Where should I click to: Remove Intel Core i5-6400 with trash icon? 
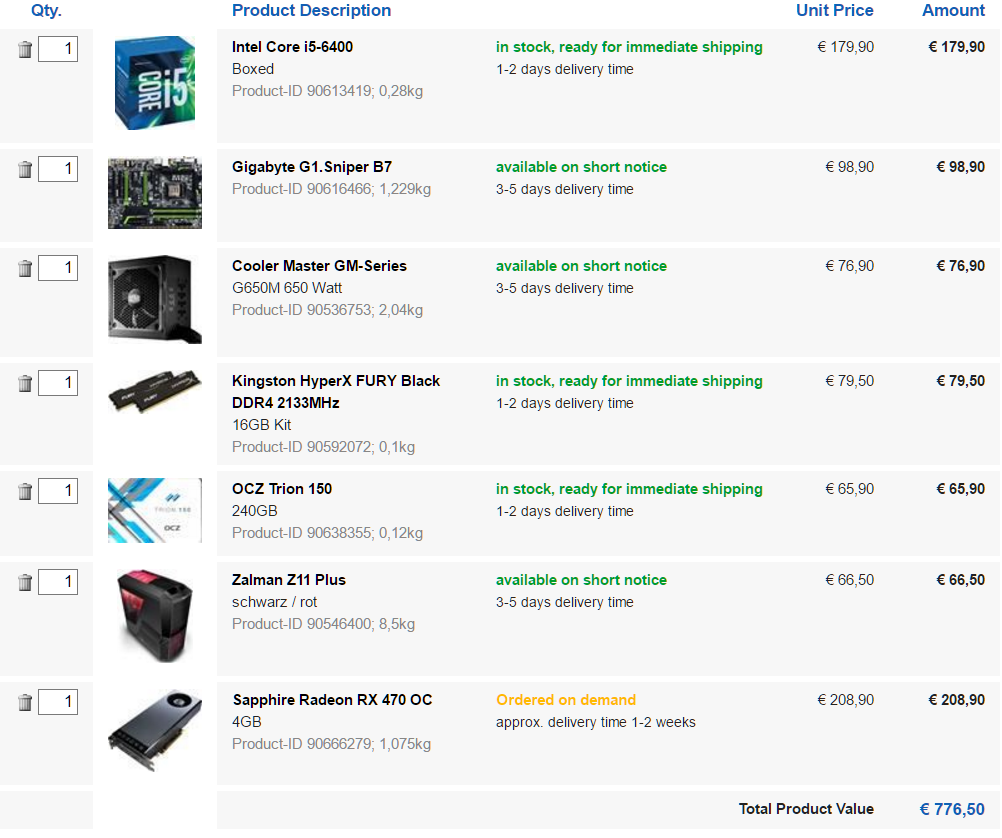(x=25, y=49)
